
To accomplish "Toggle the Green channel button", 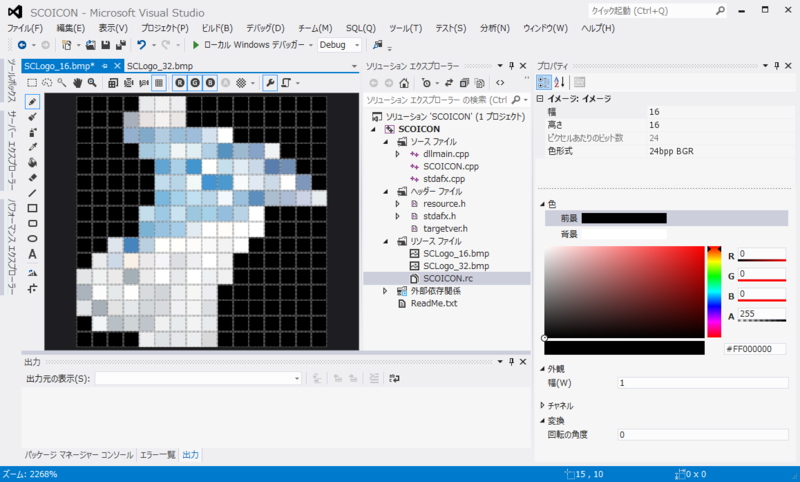I will [195, 83].
